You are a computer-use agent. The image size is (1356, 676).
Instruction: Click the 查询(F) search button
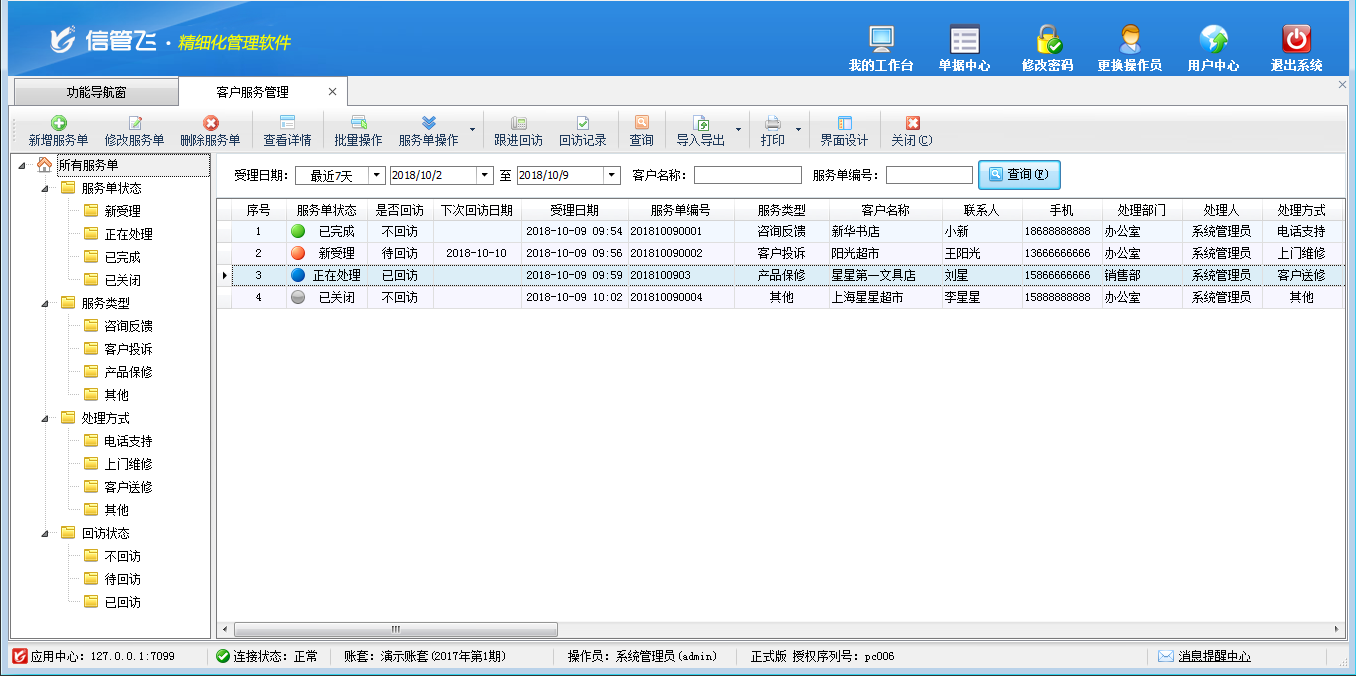(x=1019, y=175)
